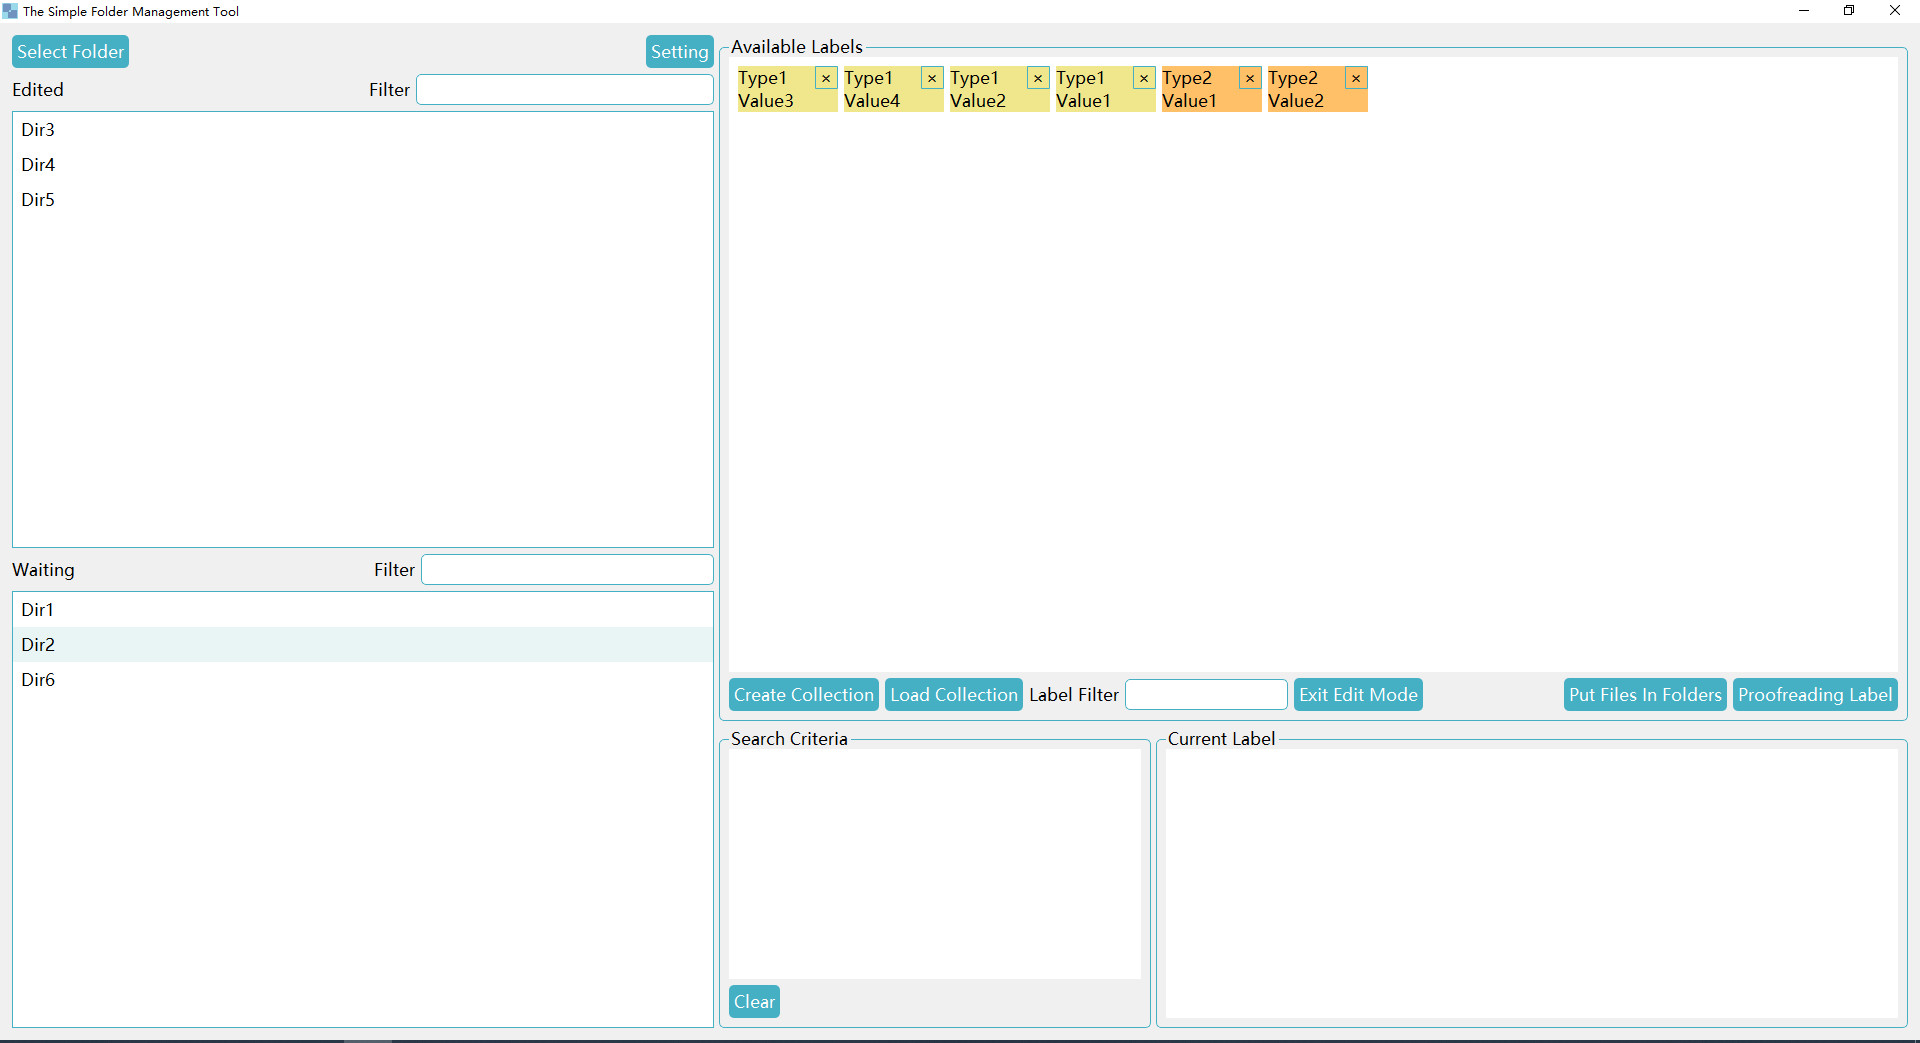Click Put Files In Folders

point(1644,694)
